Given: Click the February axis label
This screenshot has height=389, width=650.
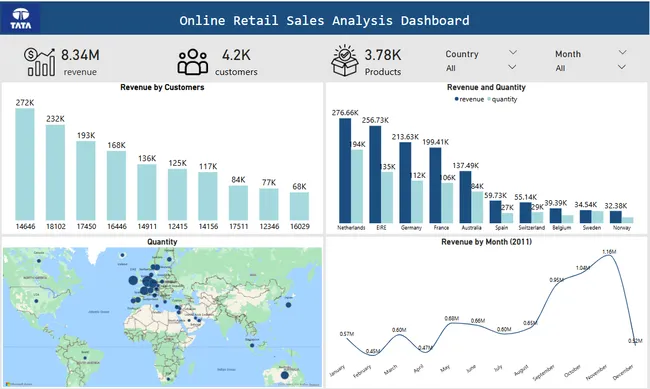Looking at the screenshot, I should 362,371.
